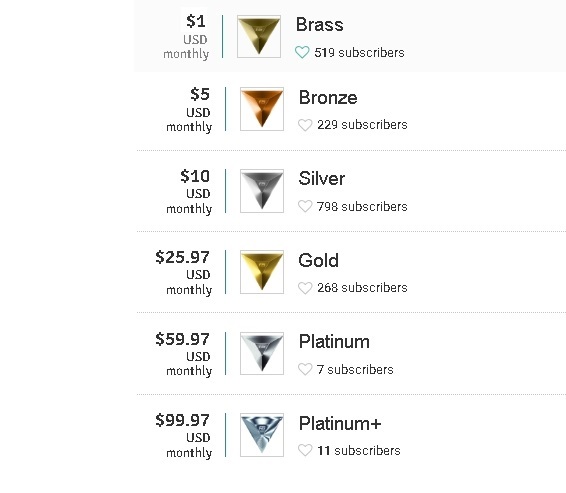
Task: Toggle the heart next to 268 subscribers
Action: click(305, 288)
